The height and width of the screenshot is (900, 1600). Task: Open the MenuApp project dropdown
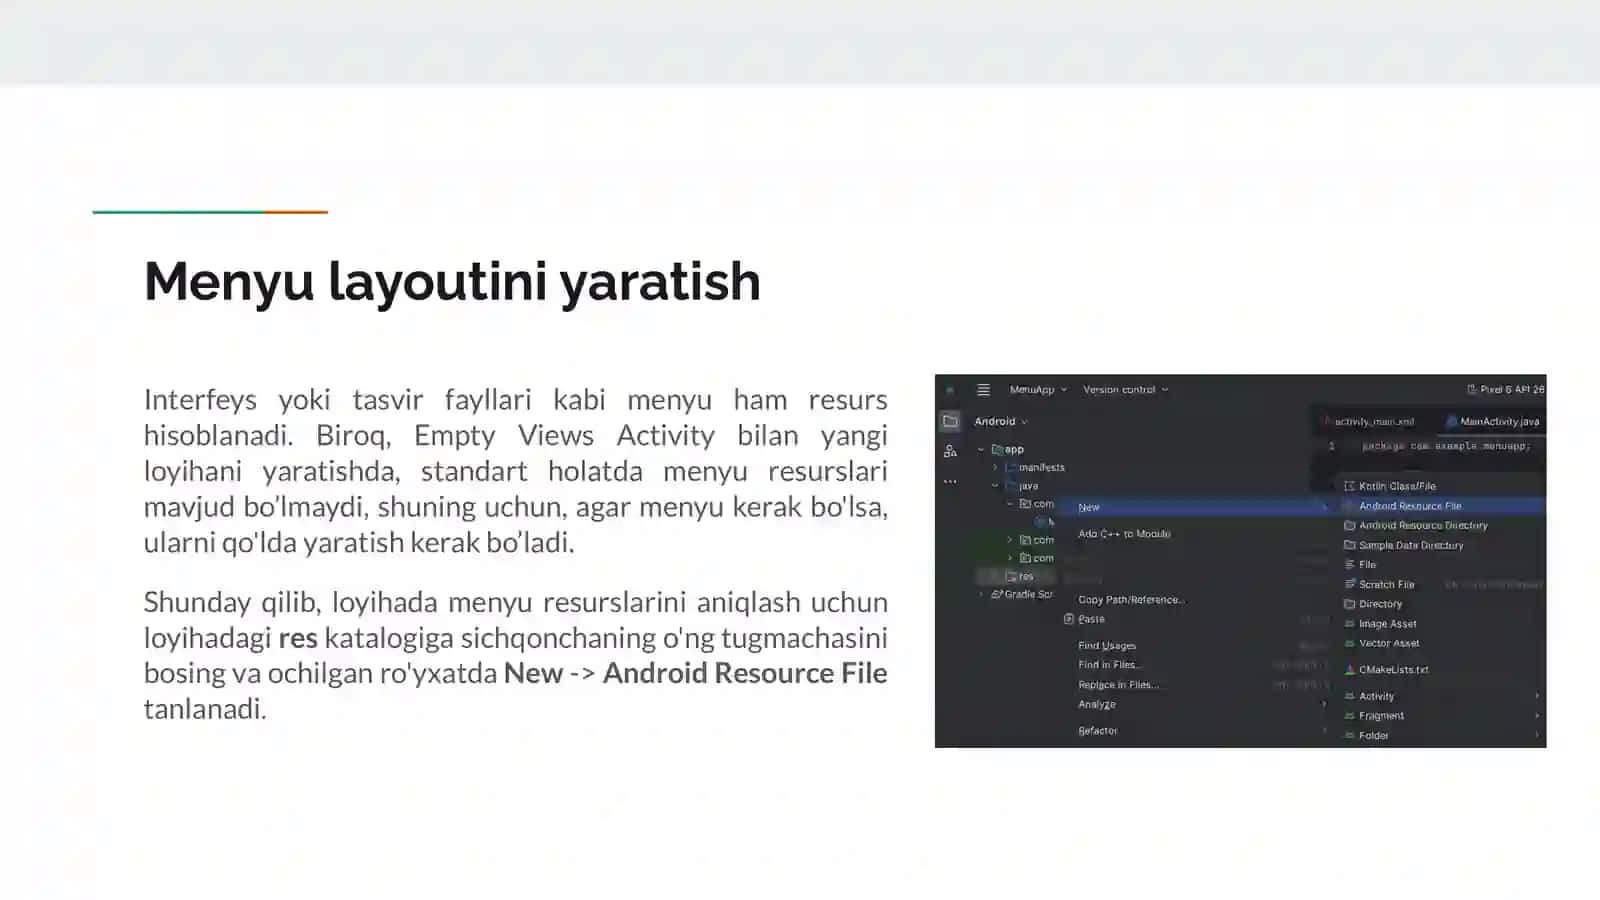point(1038,390)
